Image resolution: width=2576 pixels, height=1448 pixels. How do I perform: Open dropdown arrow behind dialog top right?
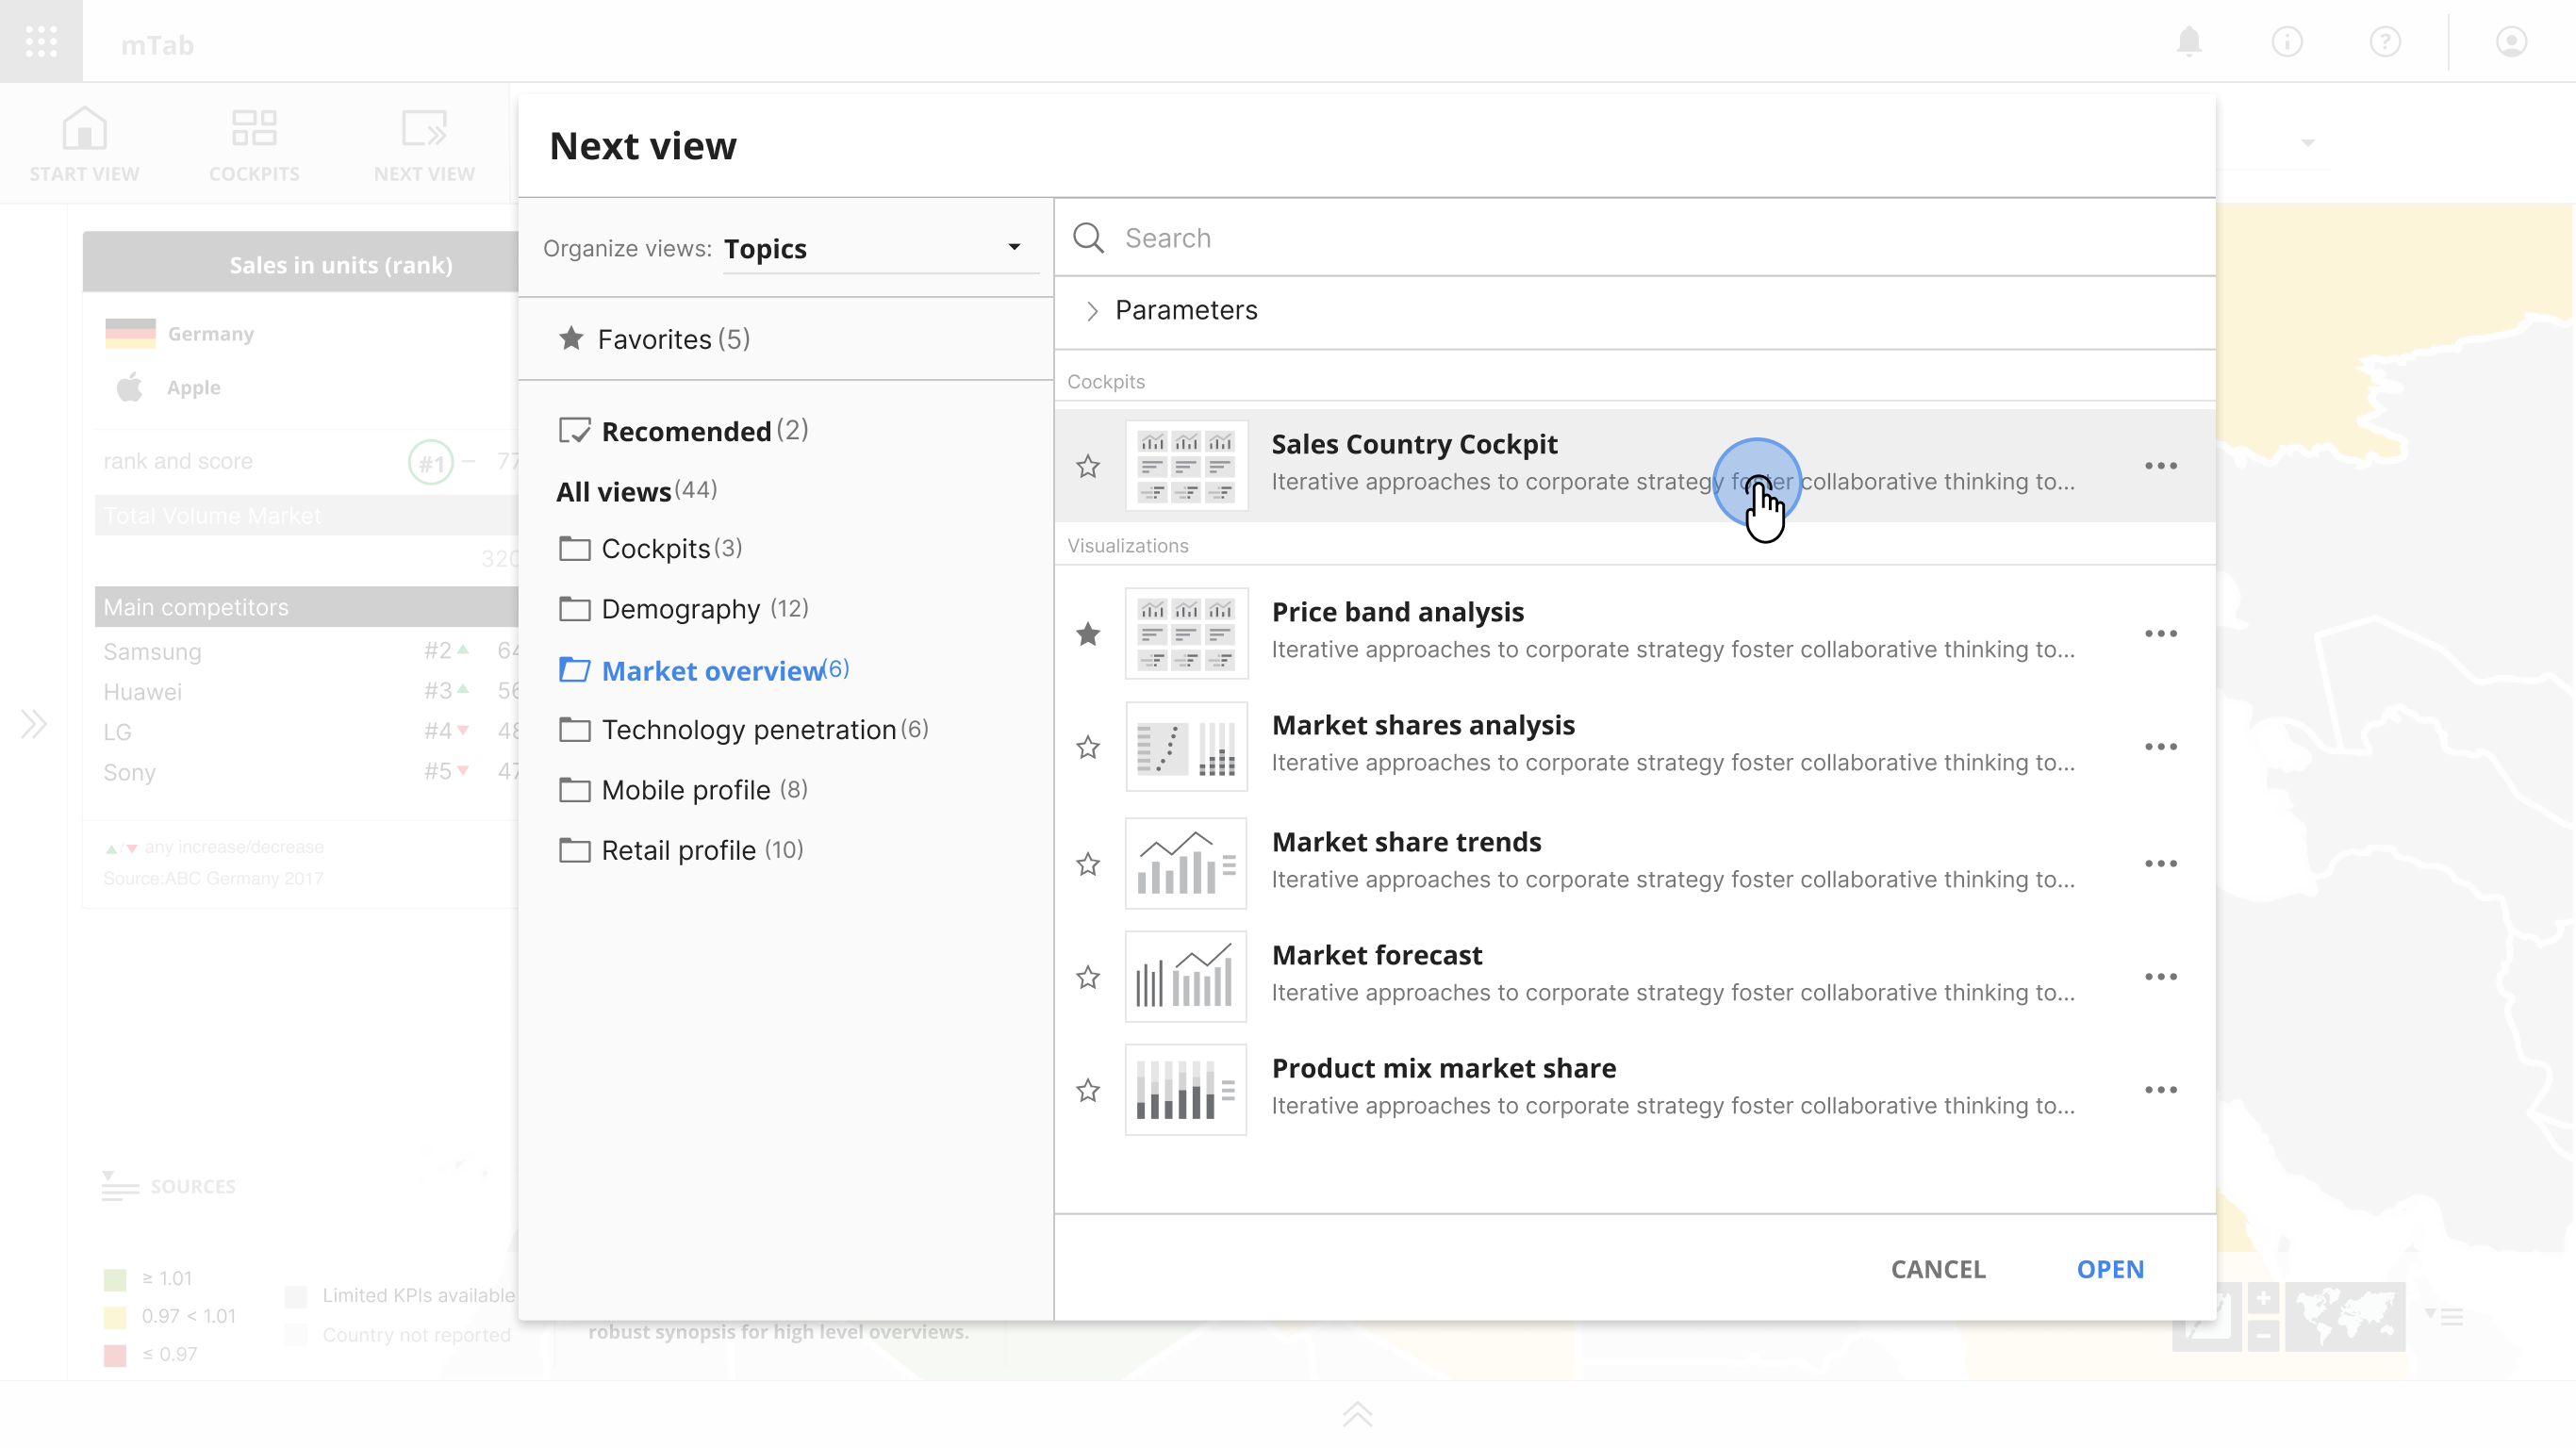point(2308,143)
